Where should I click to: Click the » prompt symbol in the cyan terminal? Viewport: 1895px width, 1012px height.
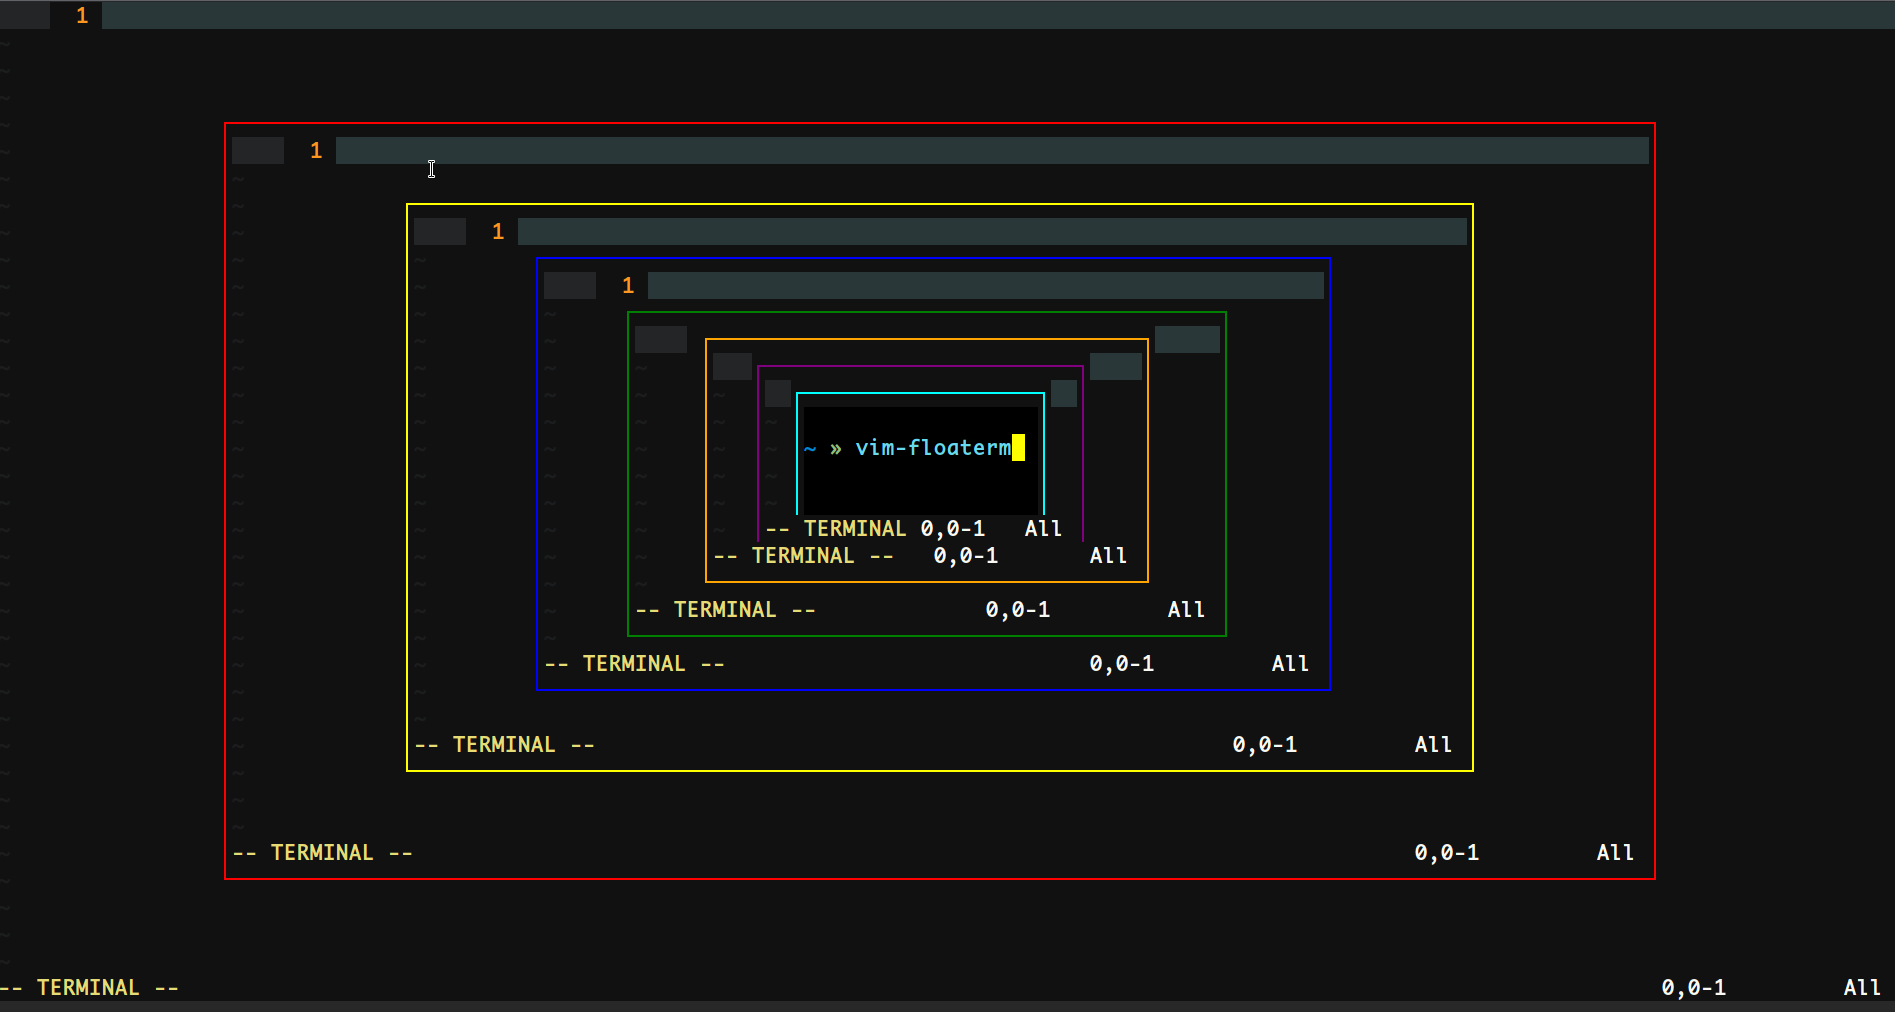[836, 449]
